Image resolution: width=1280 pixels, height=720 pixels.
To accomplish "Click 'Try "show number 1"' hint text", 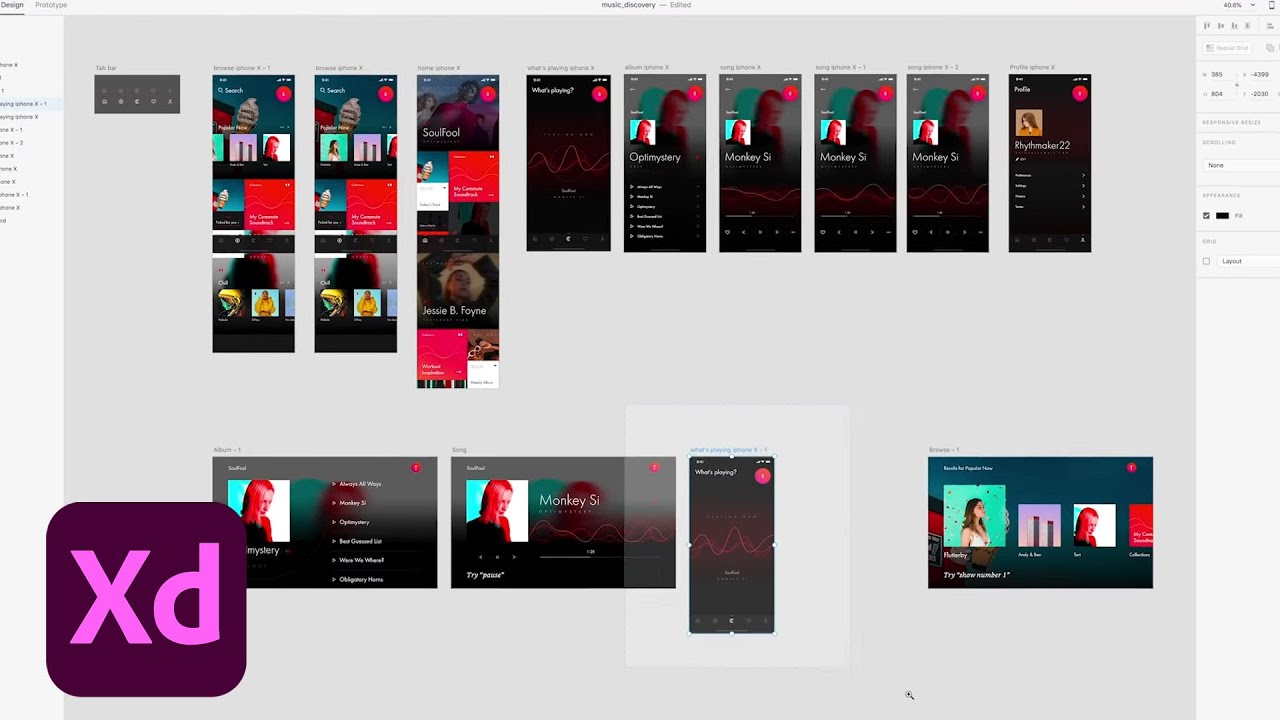I will pos(977,575).
